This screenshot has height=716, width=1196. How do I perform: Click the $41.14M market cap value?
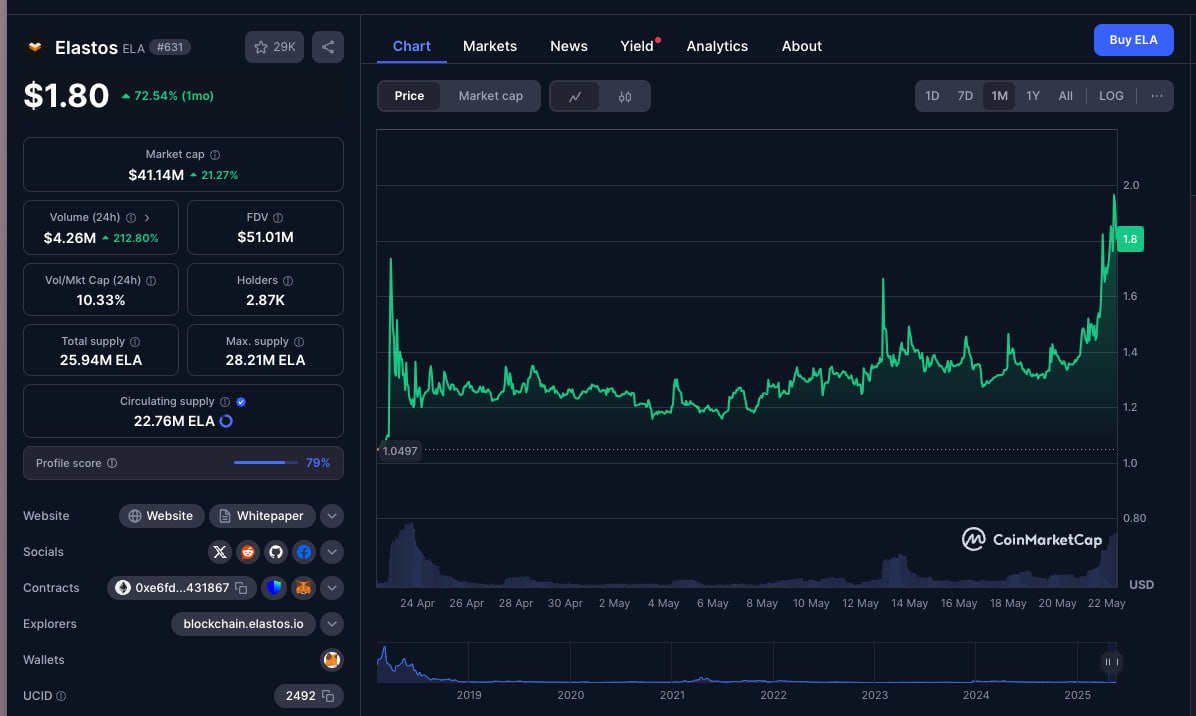(156, 175)
